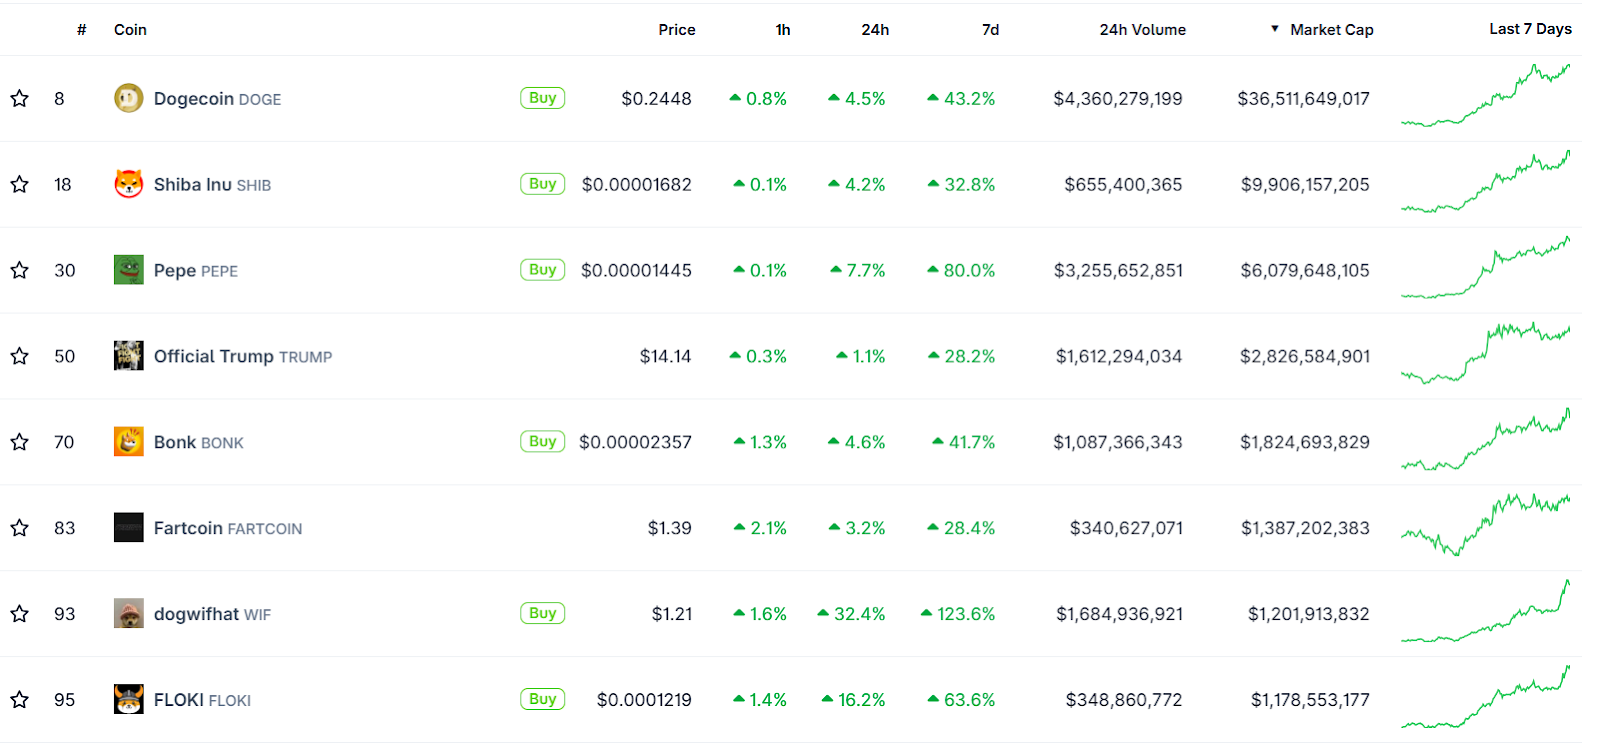Star Dogecoin to add to watchlist
Image resolution: width=1600 pixels, height=747 pixels.
coord(19,98)
